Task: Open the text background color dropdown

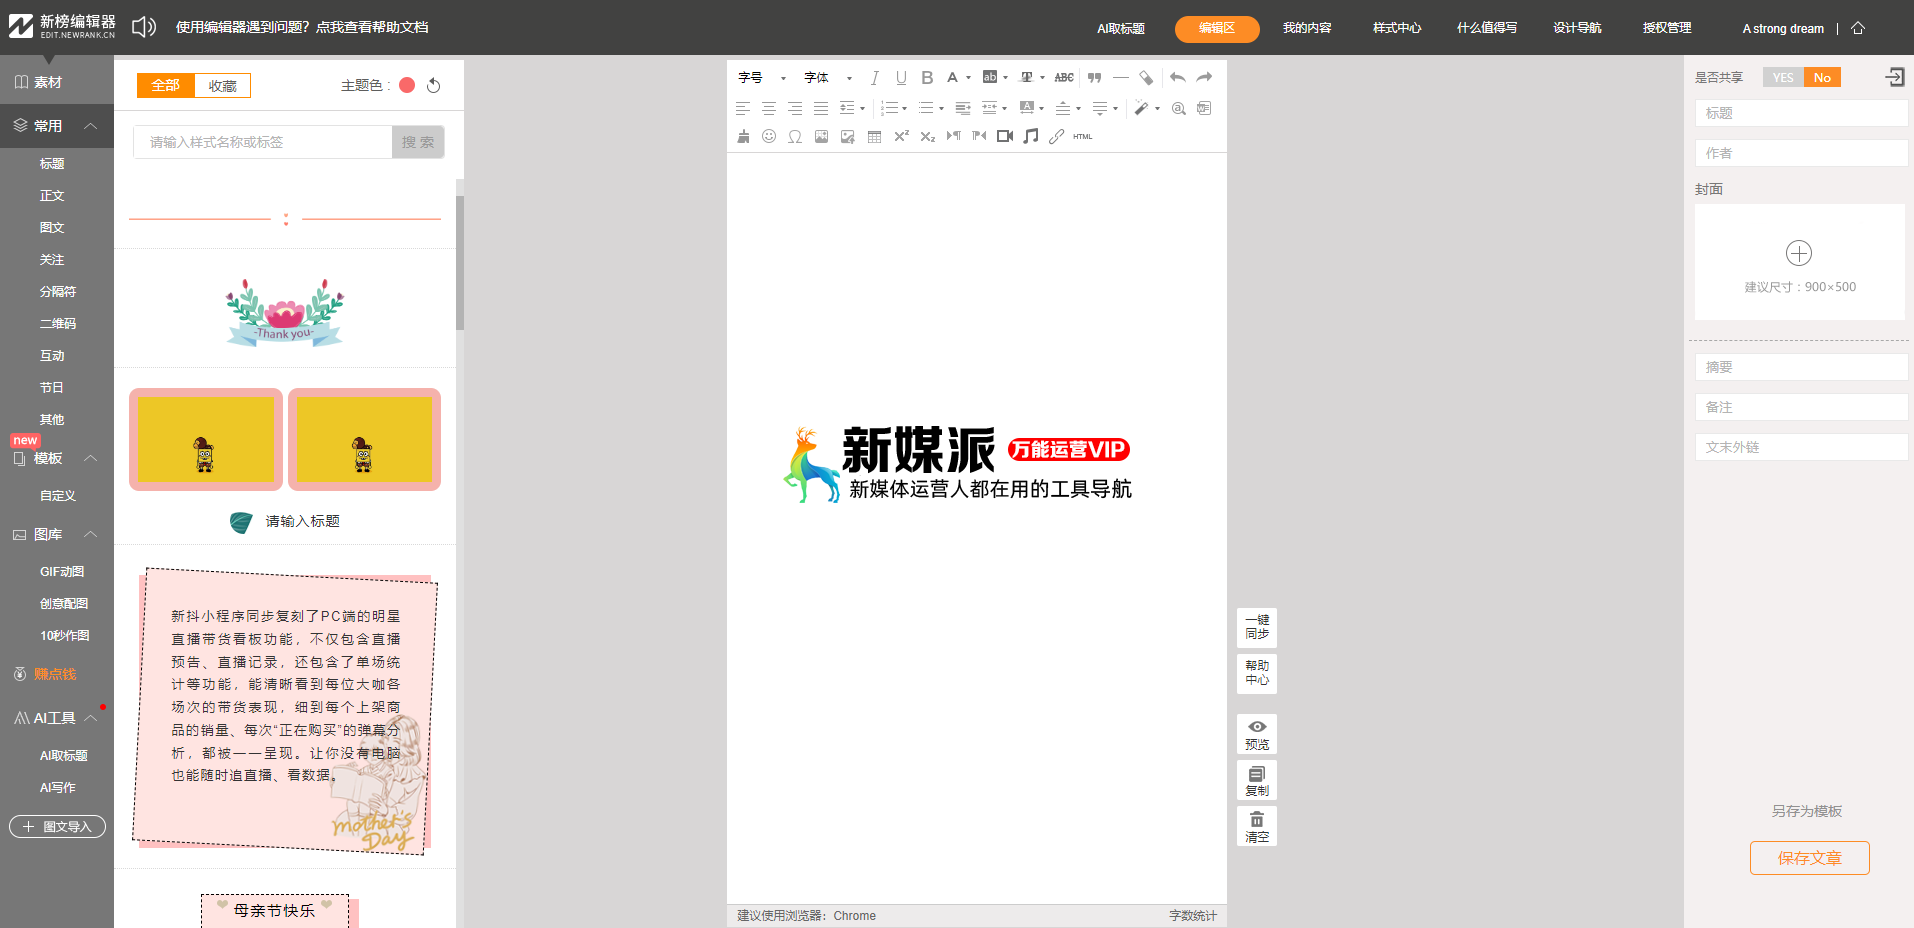Action: coord(1005,78)
